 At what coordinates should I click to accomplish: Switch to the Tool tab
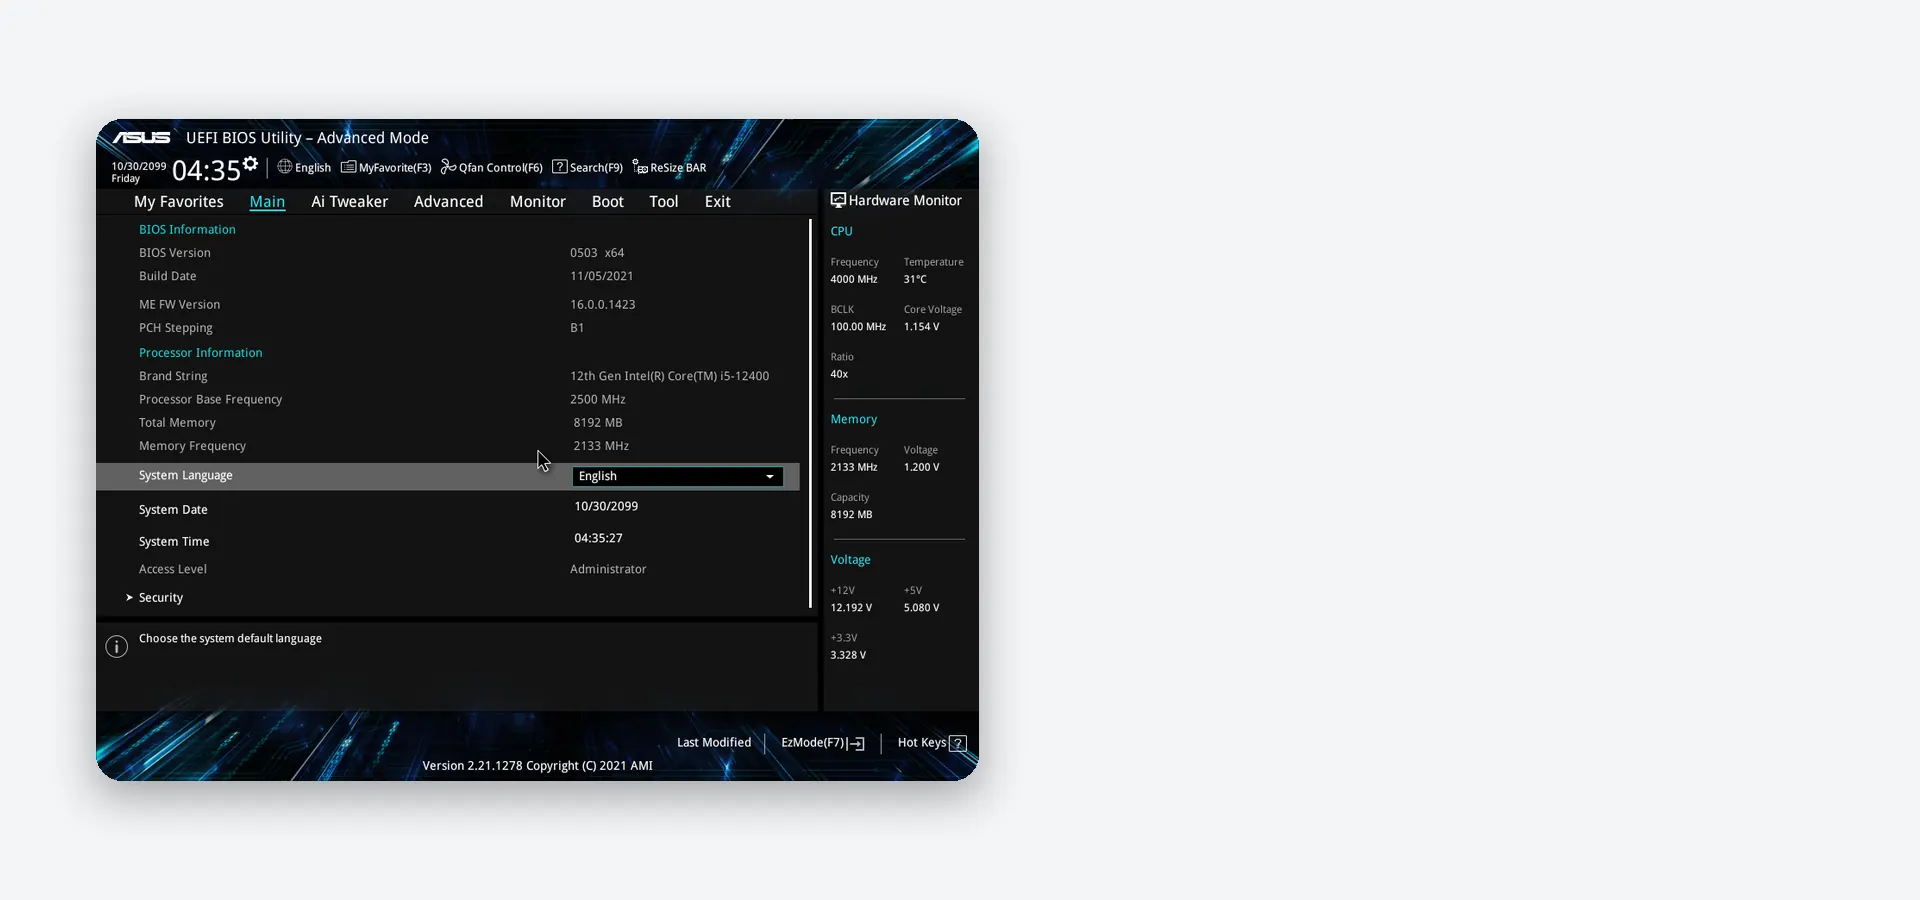tap(664, 202)
